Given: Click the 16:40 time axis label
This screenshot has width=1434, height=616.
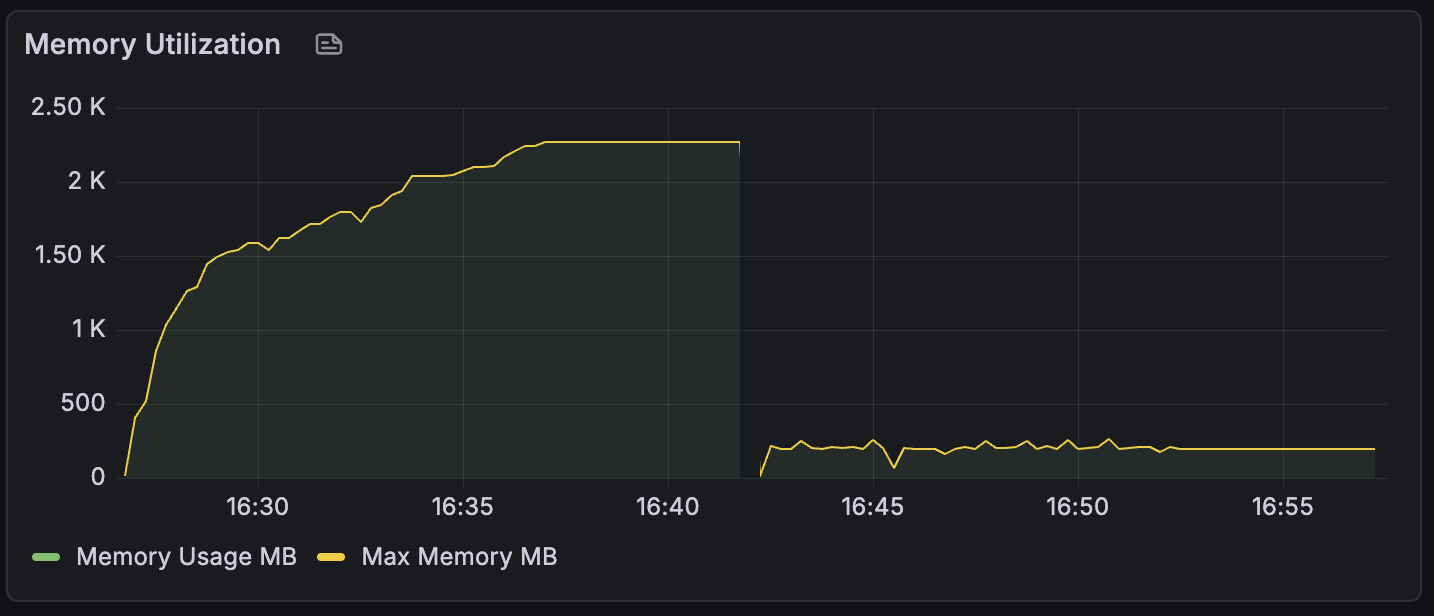Looking at the screenshot, I should 668,507.
